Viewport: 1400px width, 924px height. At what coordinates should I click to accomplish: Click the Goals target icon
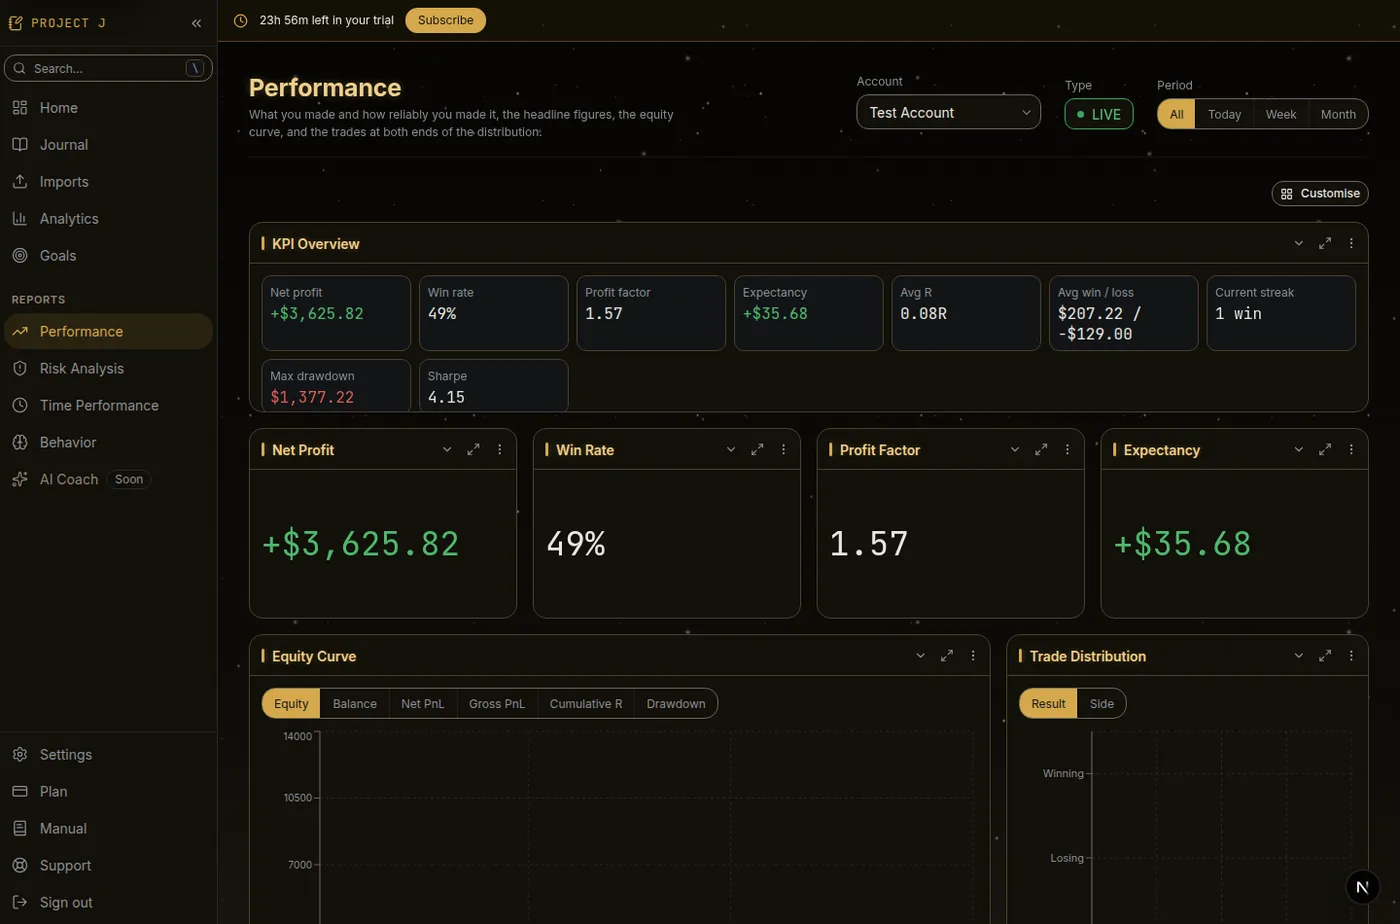20,256
